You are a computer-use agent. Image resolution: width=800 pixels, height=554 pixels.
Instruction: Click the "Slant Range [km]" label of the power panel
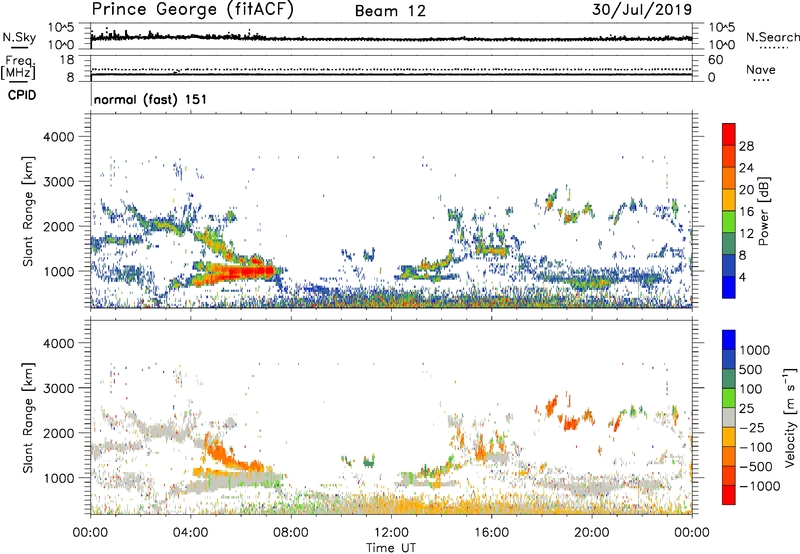tap(28, 211)
